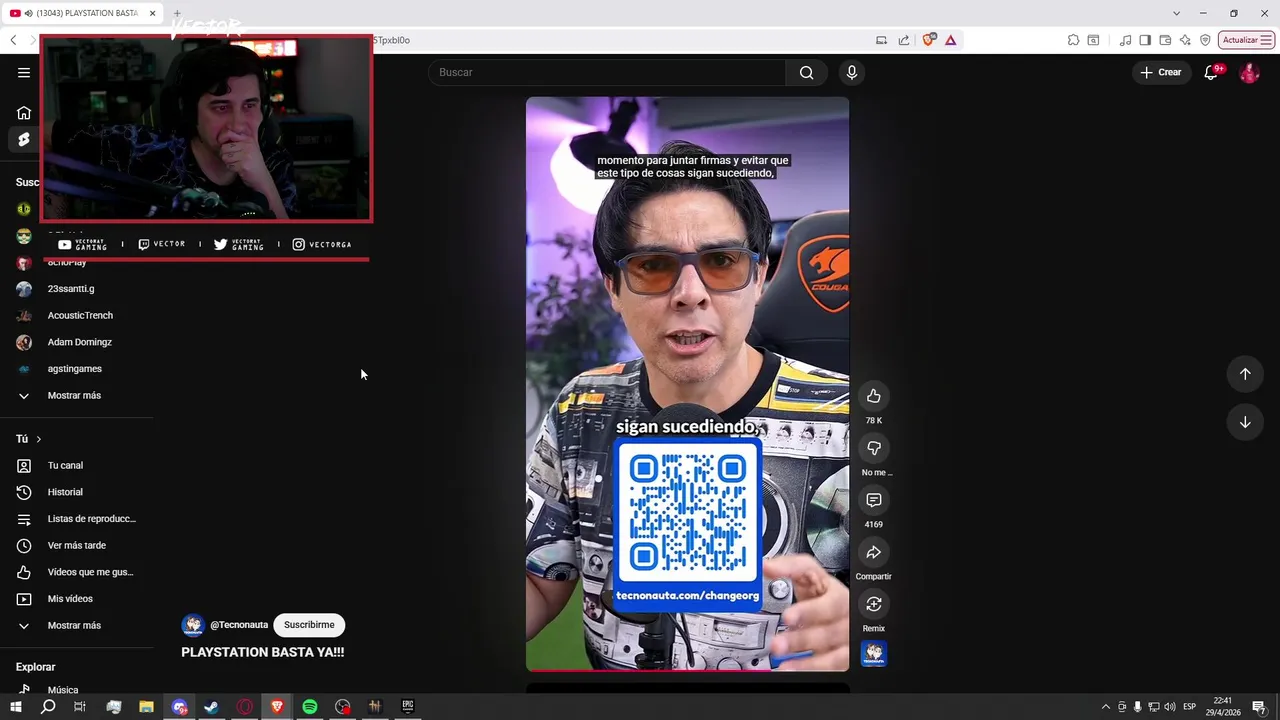Subscribe to Tecnonauta with Suscribirme
This screenshot has width=1280, height=720.
pyautogui.click(x=309, y=625)
